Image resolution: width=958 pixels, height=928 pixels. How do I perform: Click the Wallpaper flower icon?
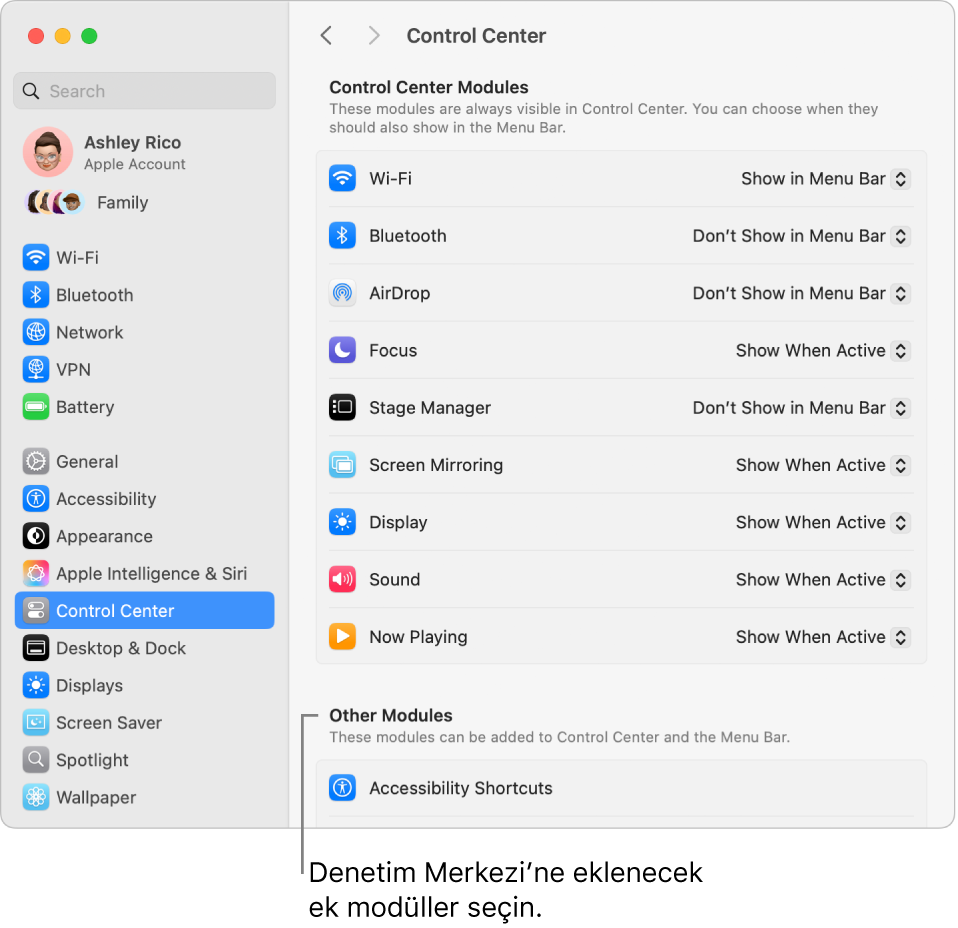pos(36,797)
